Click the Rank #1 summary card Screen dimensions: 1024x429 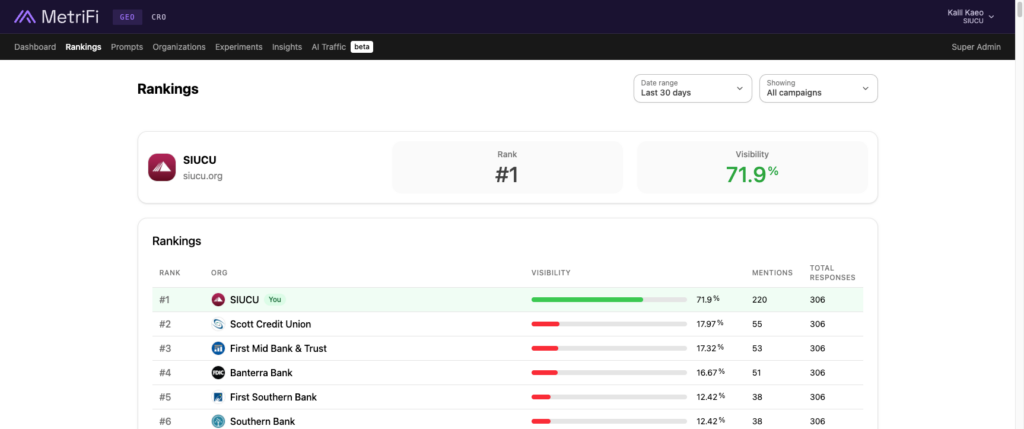point(507,167)
